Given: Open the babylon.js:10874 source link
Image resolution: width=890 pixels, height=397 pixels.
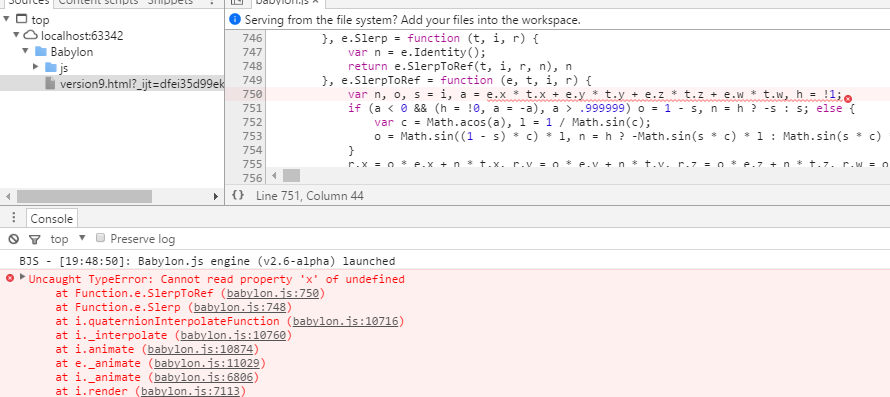Looking at the screenshot, I should pos(200,349).
